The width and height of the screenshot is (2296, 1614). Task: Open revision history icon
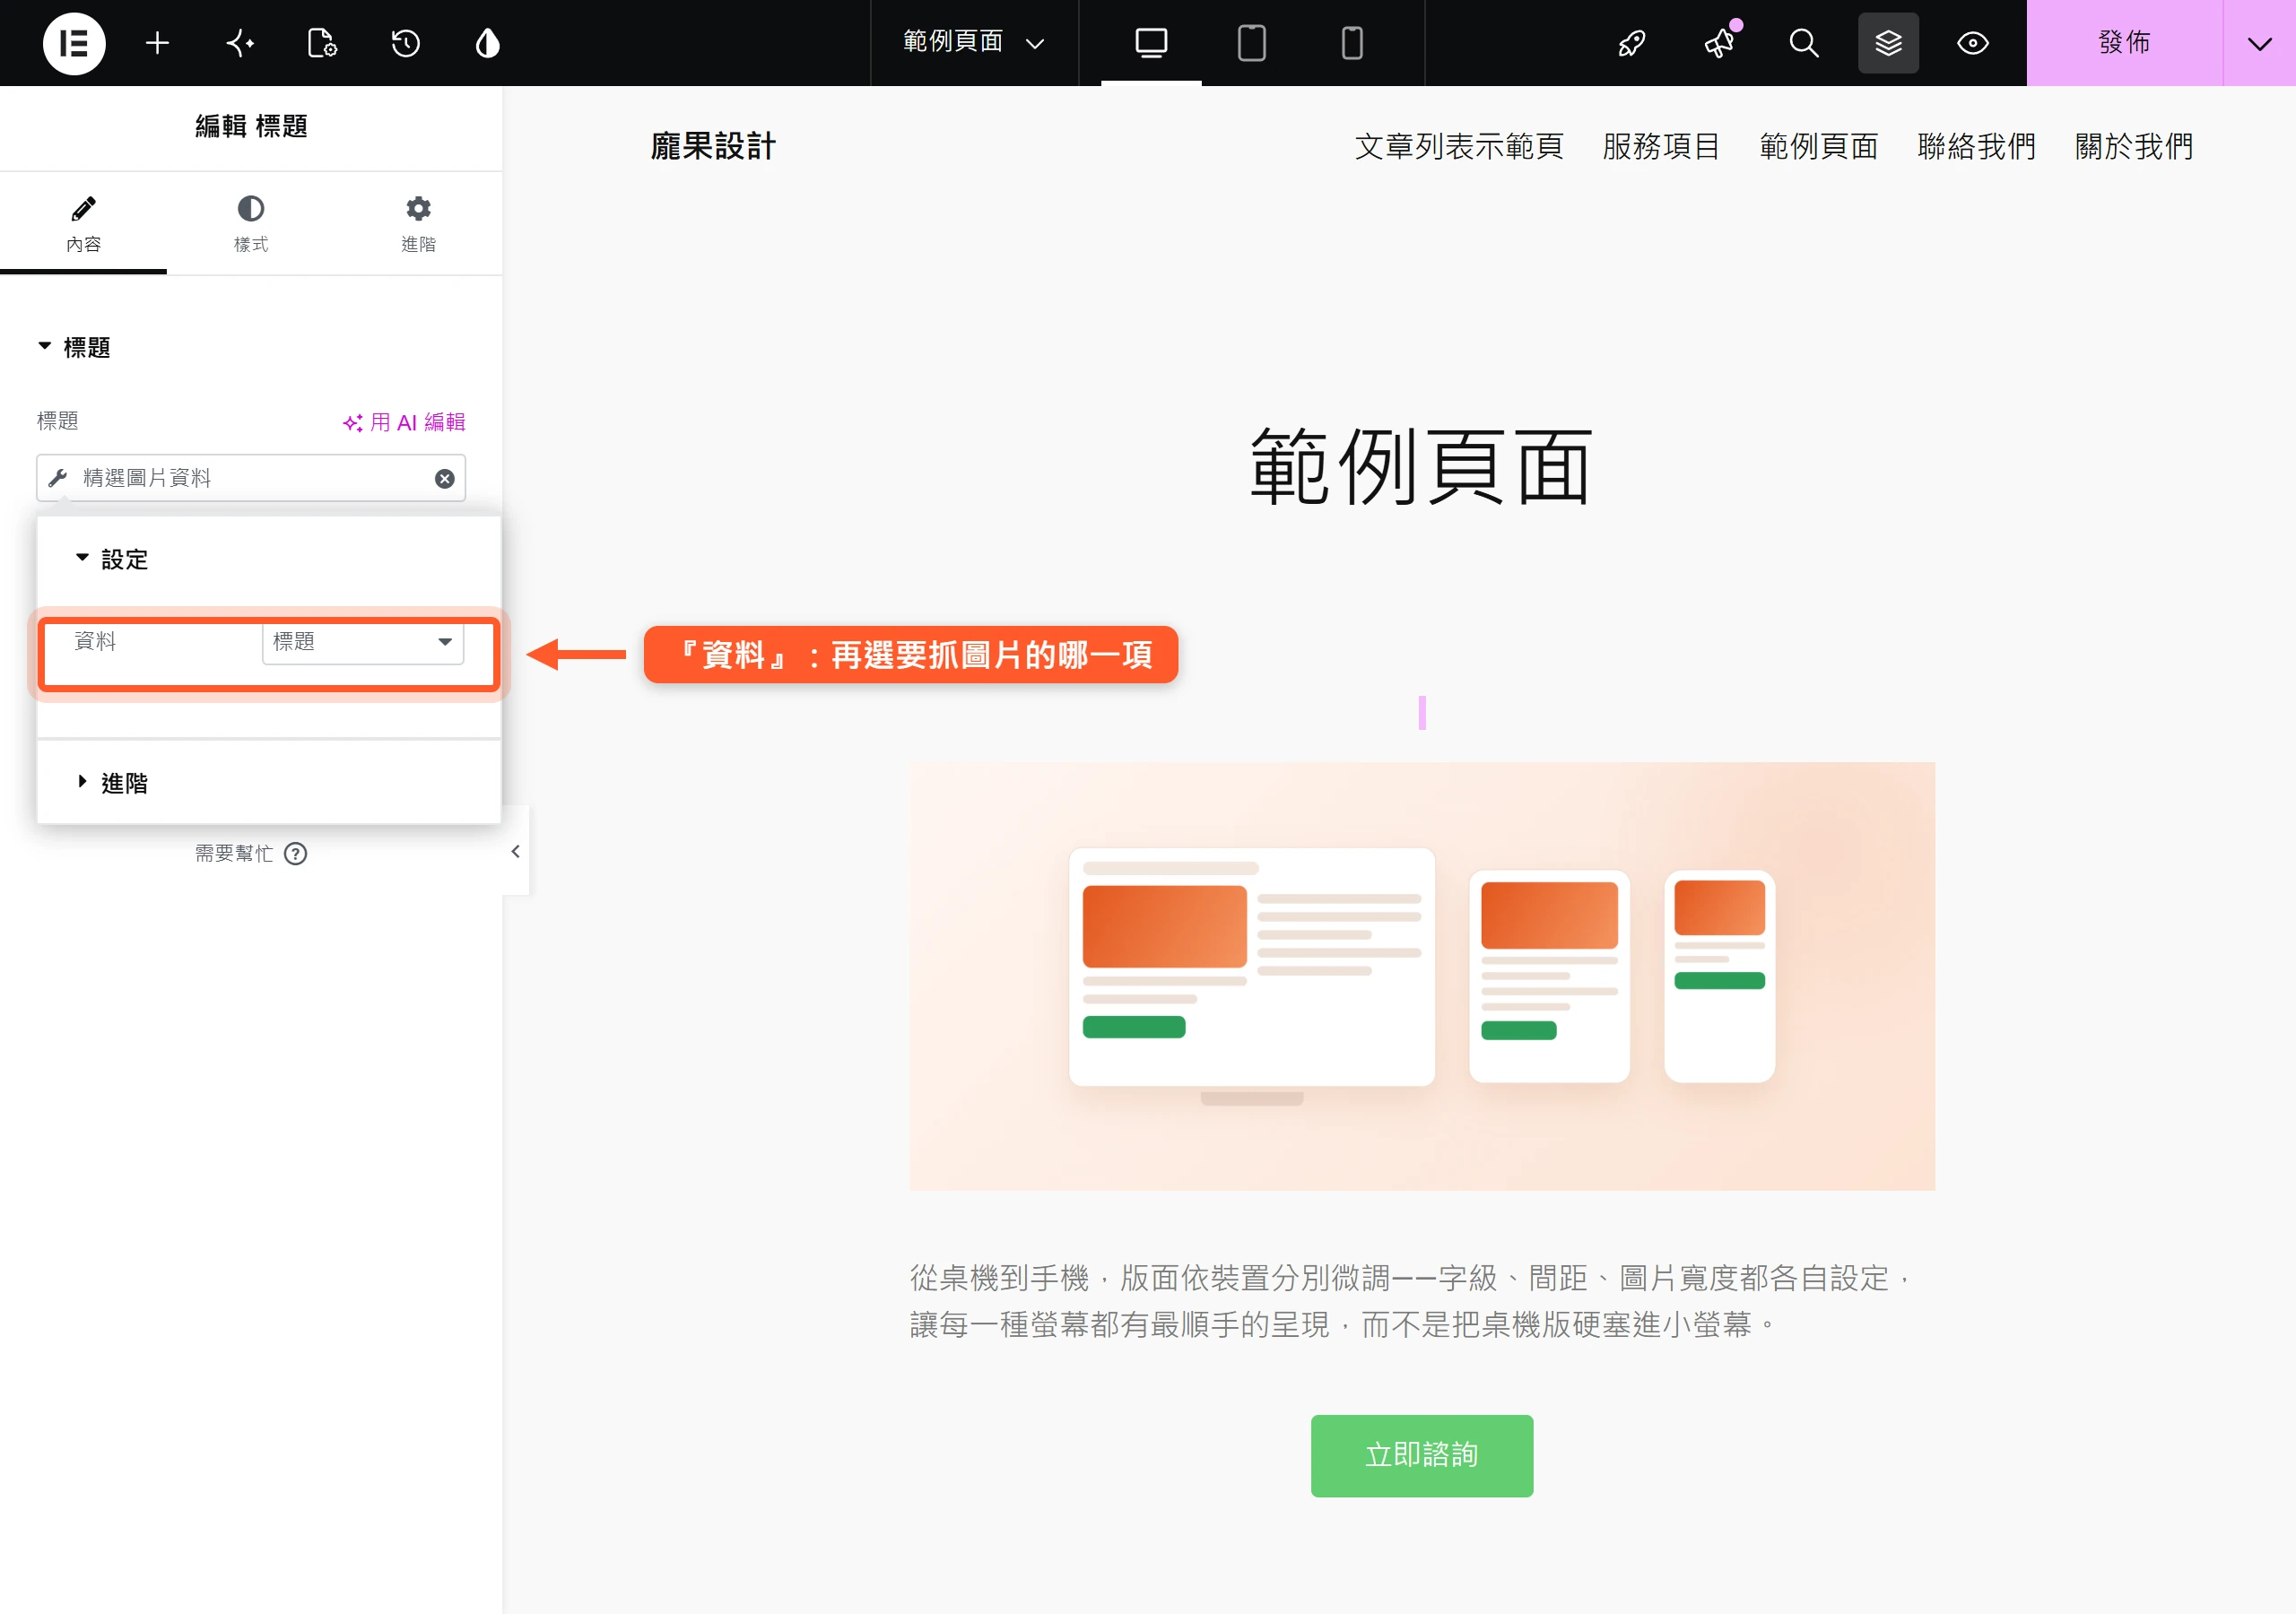pos(405,43)
